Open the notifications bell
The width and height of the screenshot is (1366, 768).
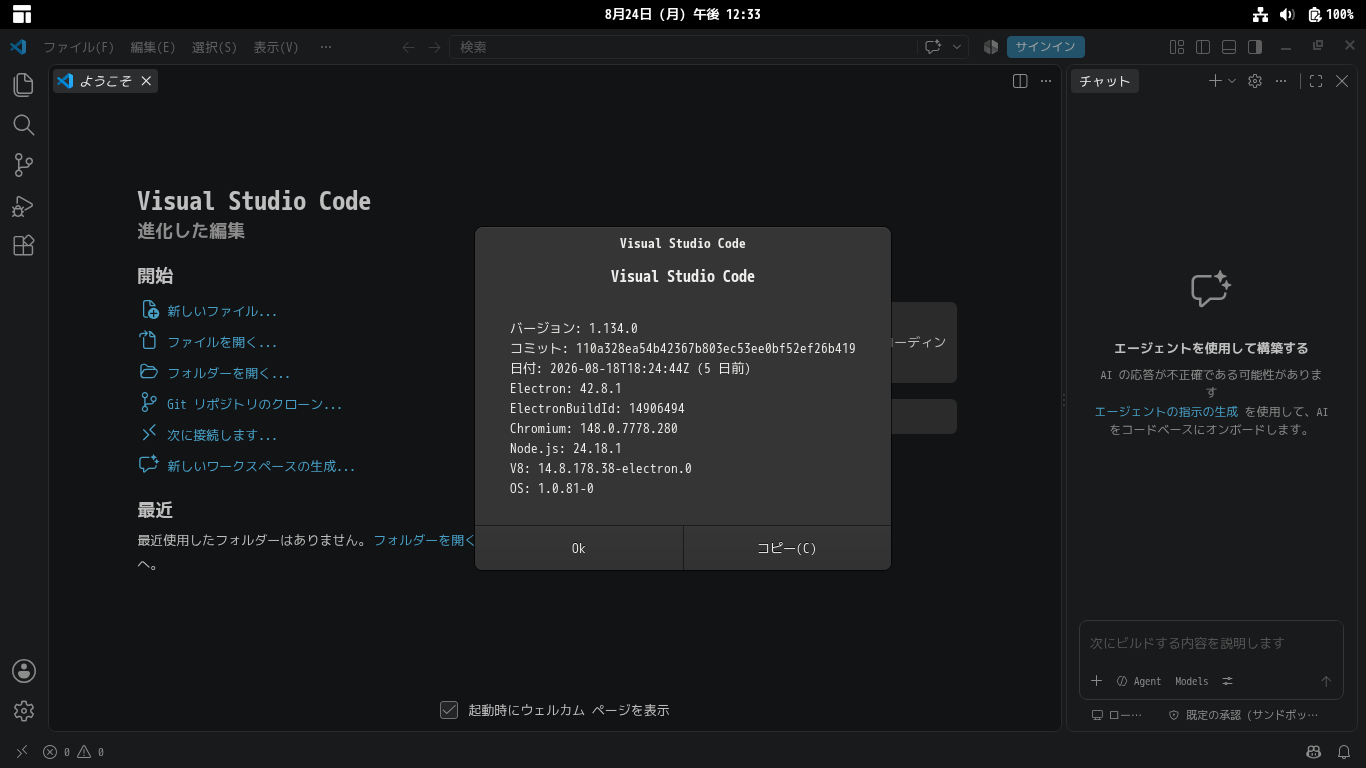pos(1343,752)
